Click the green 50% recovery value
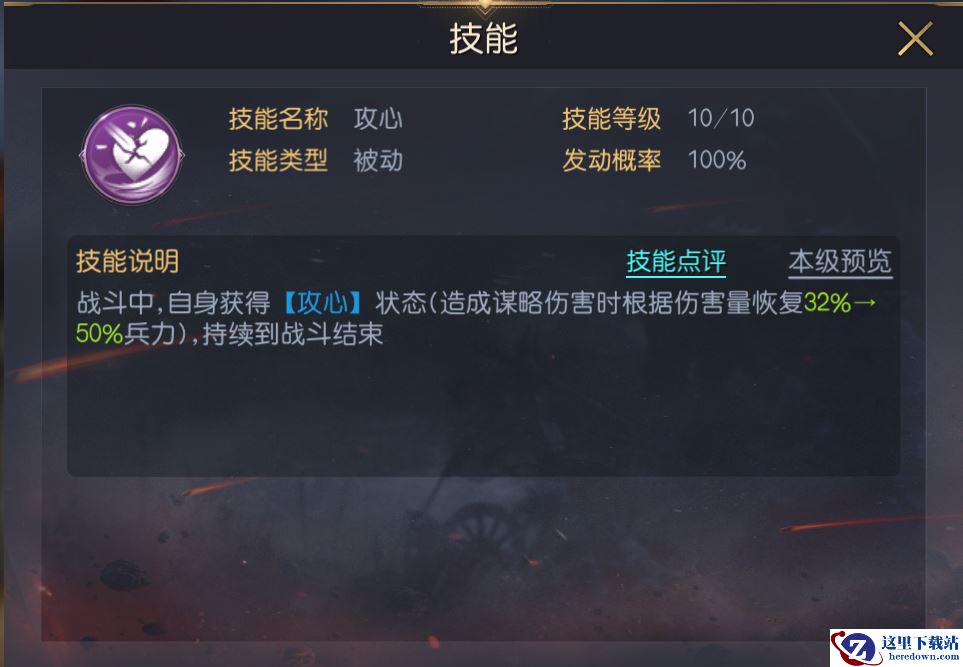 click(99, 334)
